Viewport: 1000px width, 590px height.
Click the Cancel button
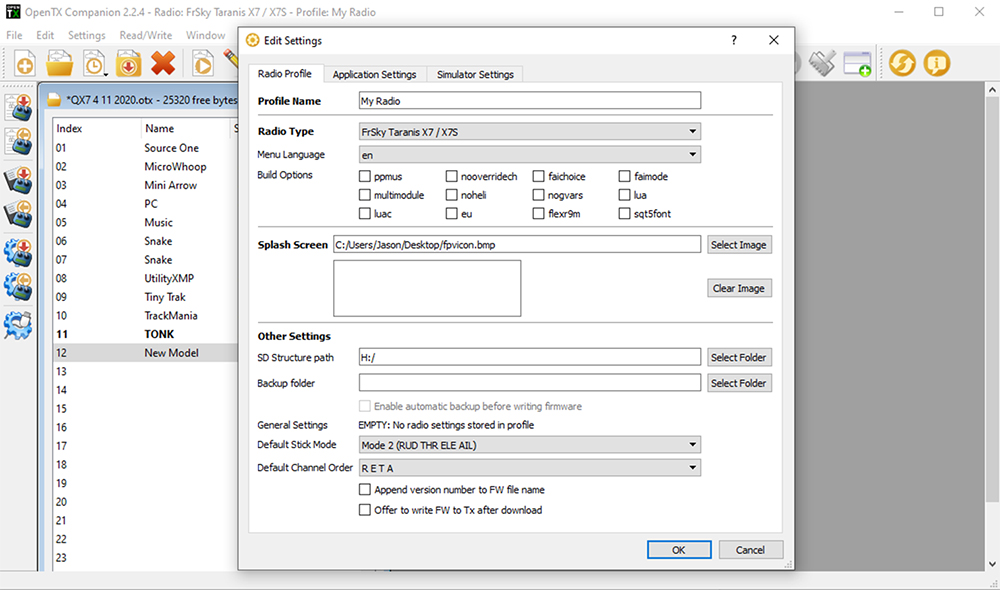(750, 550)
